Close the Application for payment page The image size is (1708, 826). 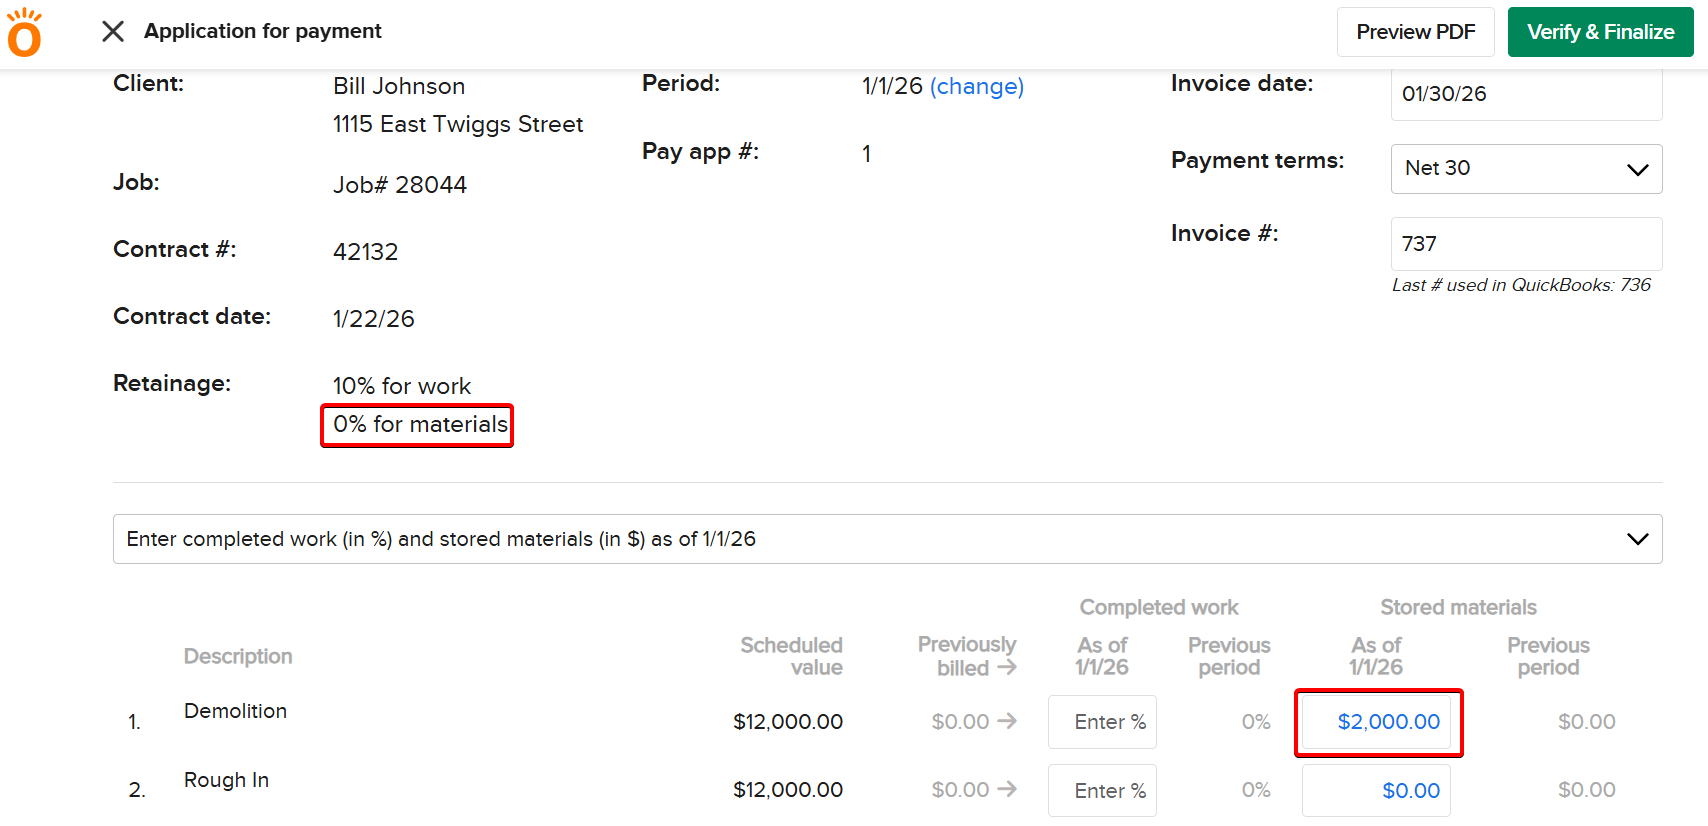click(113, 32)
